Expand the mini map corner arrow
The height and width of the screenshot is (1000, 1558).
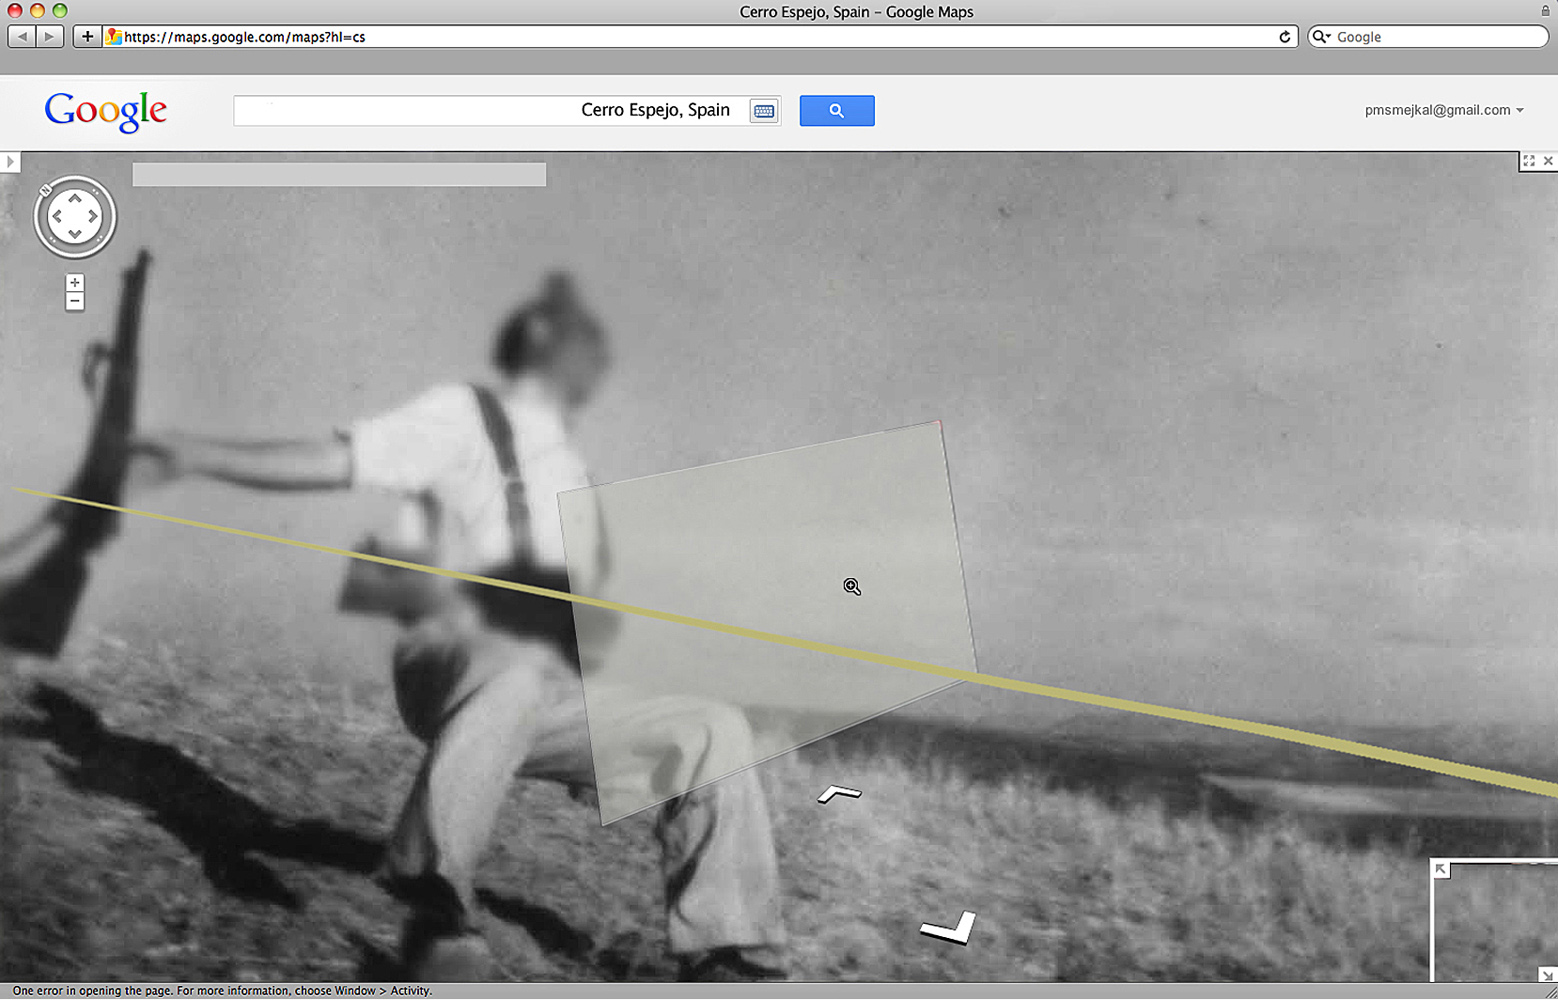pos(1441,870)
